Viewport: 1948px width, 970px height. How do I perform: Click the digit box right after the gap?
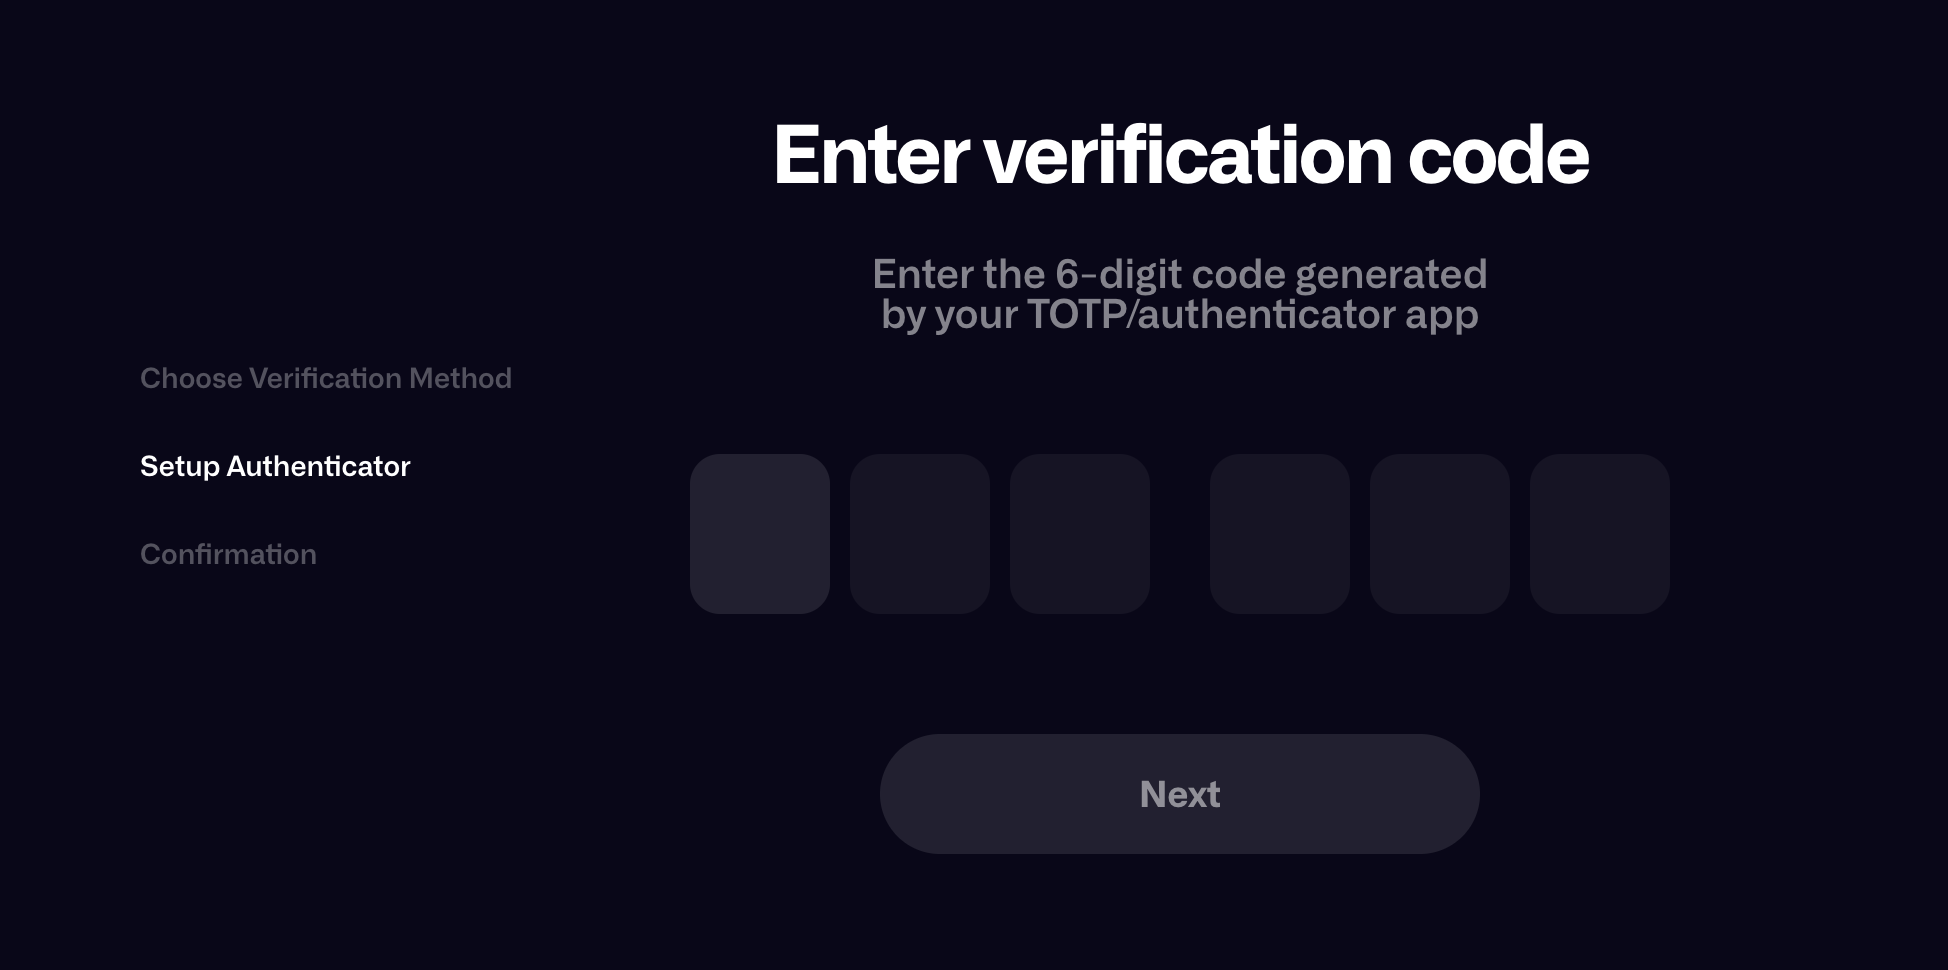(x=1280, y=534)
